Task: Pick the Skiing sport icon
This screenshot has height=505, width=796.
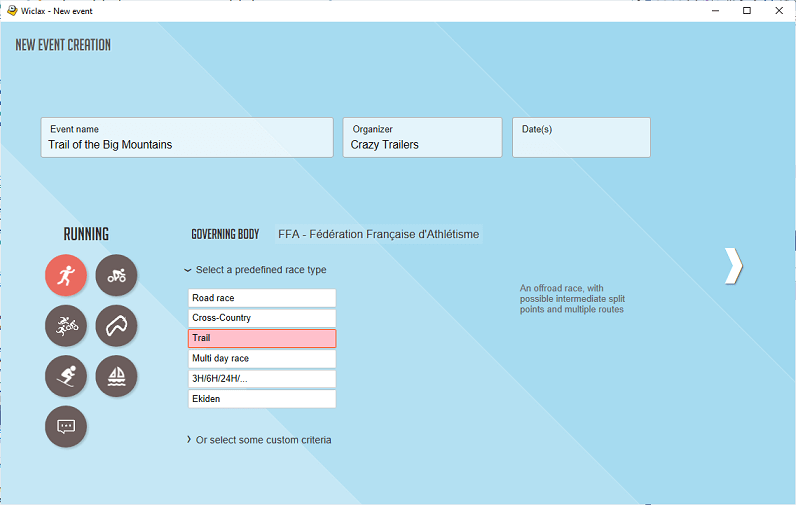Action: (66, 376)
